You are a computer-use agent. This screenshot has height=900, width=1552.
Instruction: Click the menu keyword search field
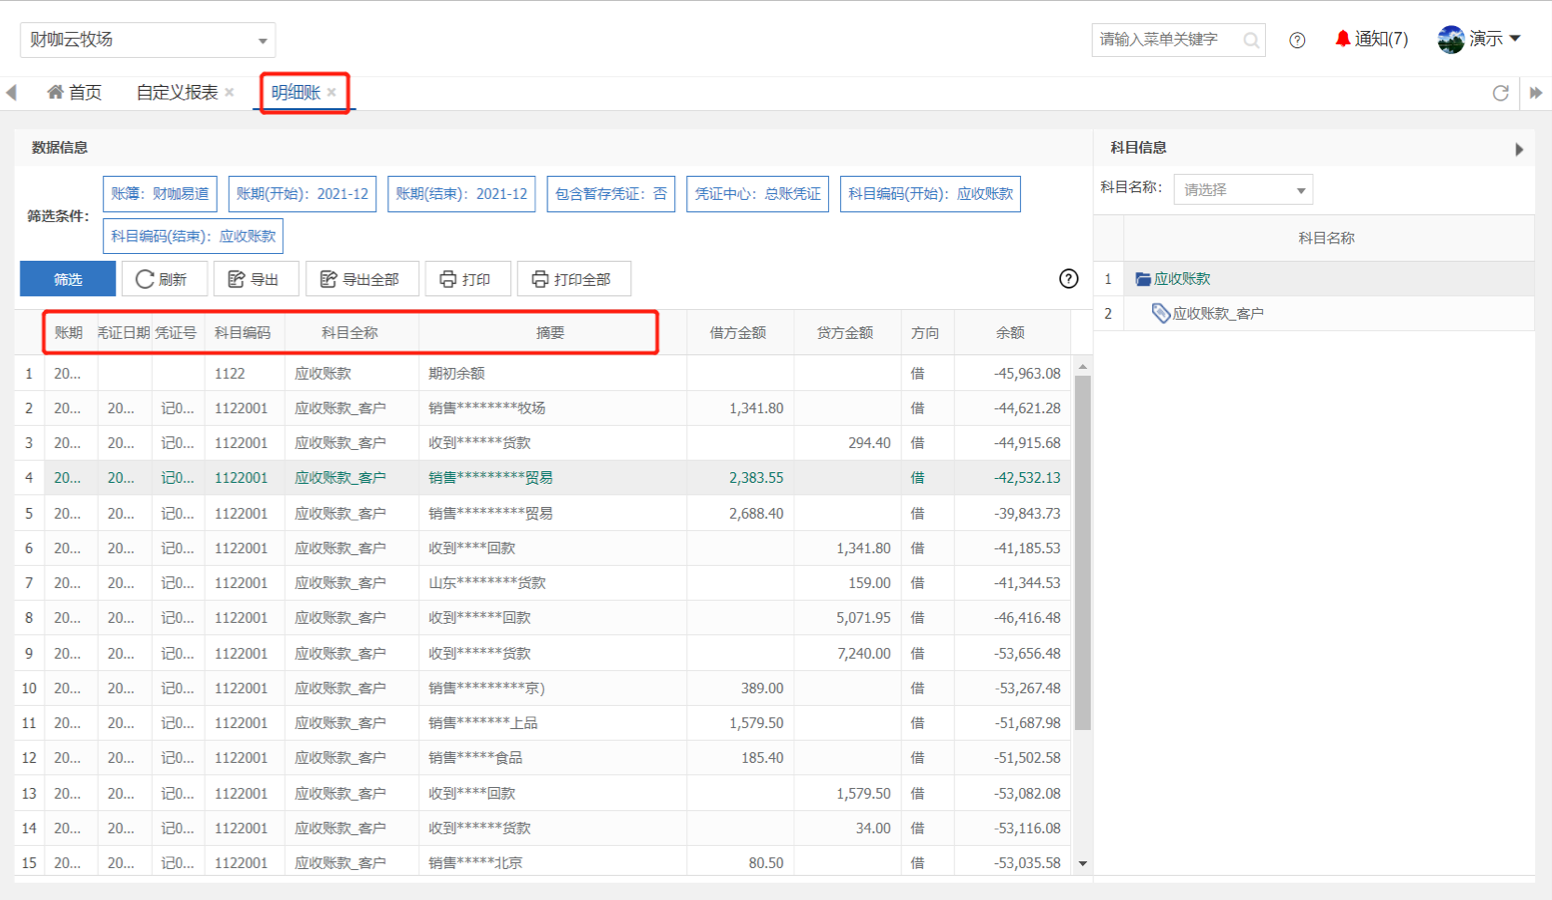1165,40
